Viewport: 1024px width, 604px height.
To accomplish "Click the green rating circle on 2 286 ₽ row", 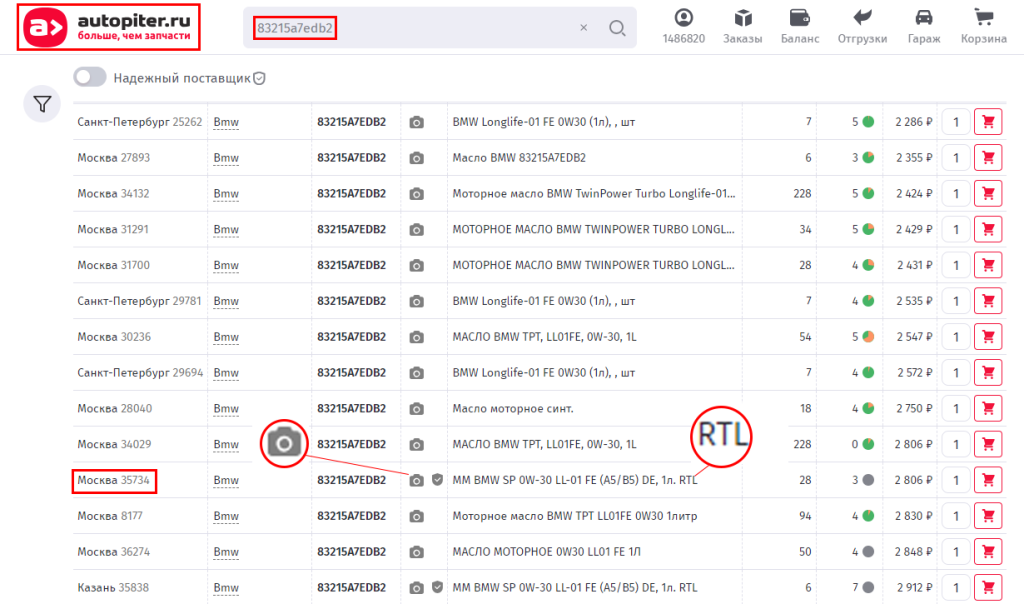I will pyautogui.click(x=869, y=122).
